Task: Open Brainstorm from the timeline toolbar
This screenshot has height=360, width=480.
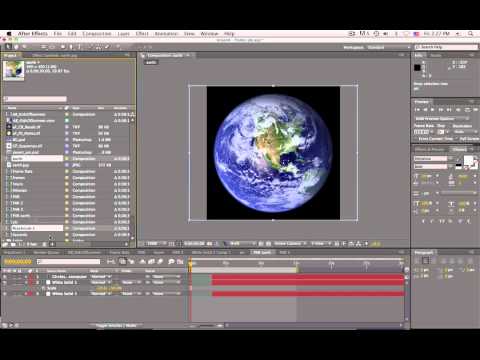Action: [171, 262]
